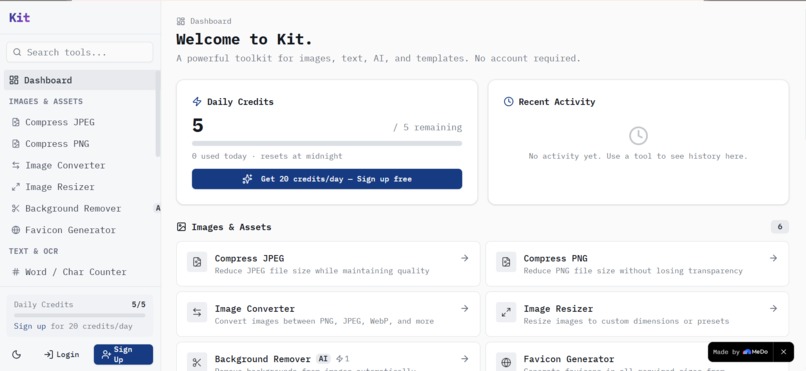Click '0 used today · resets at midnight' text

pos(267,156)
